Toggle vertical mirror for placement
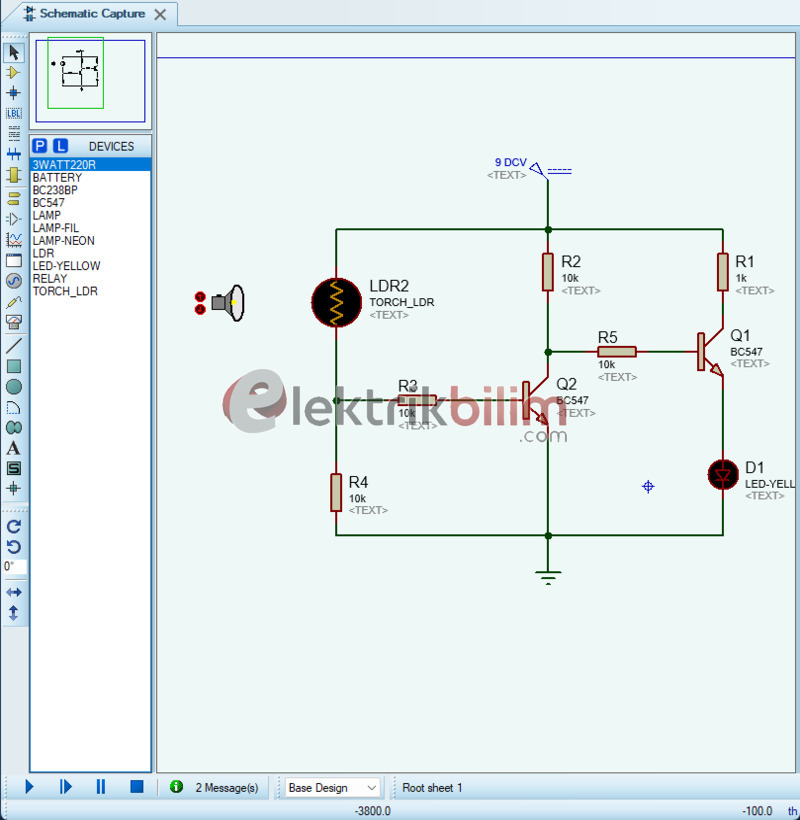 [13, 612]
